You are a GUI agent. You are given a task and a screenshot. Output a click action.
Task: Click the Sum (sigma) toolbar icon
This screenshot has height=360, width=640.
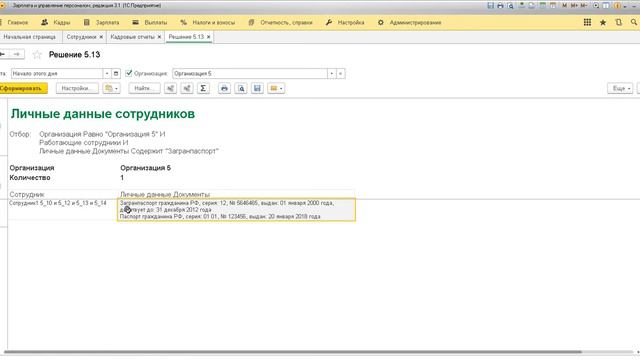[203, 88]
